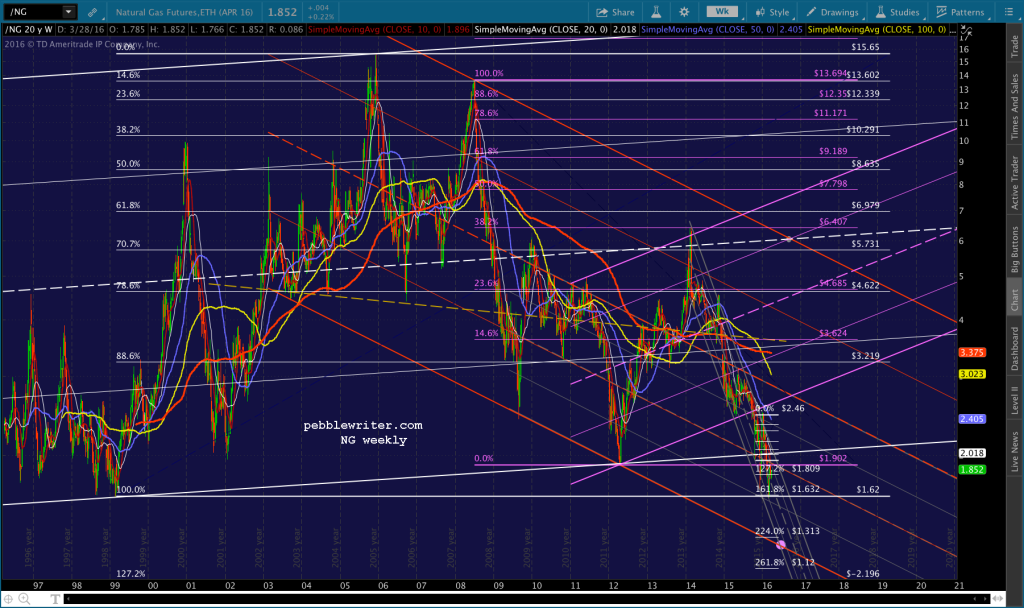Open the Dashboard side tab
Image resolution: width=1024 pixels, height=608 pixels.
[1014, 349]
